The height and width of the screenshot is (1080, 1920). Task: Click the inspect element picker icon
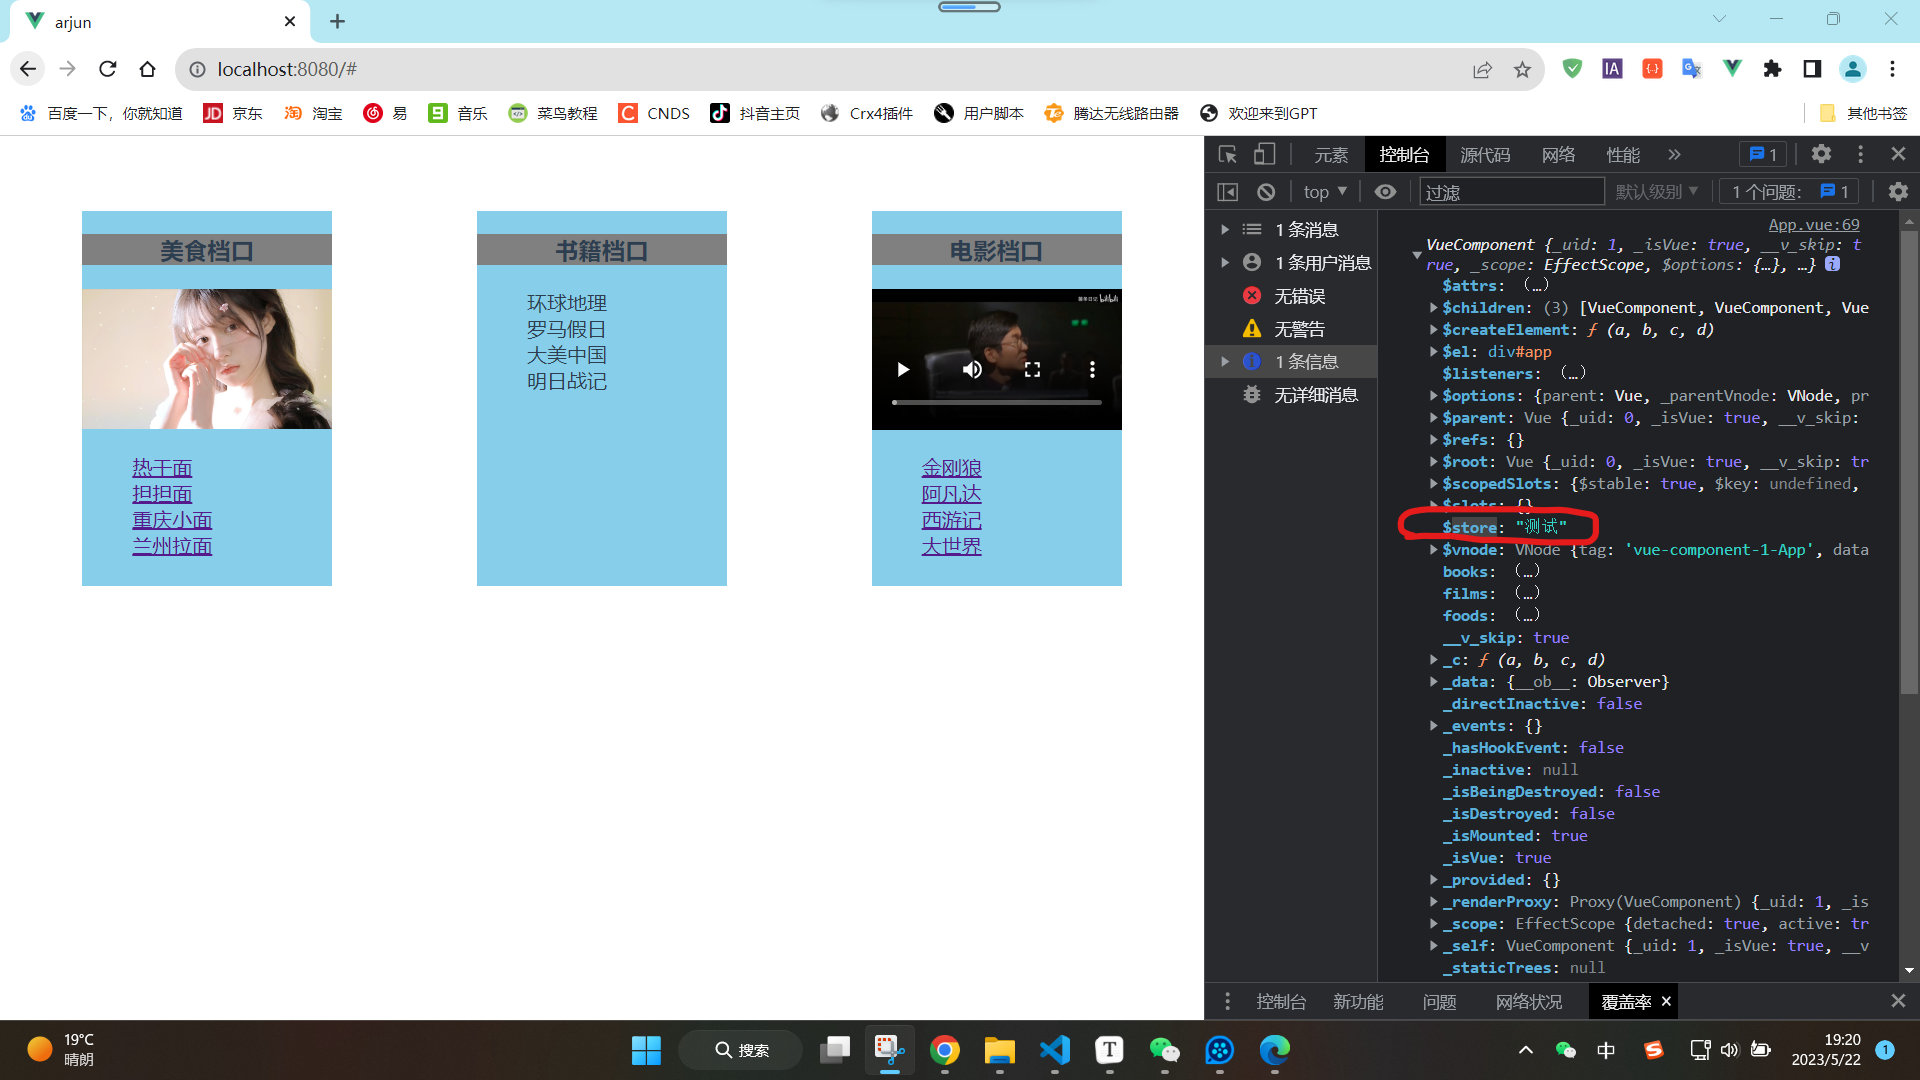tap(1226, 154)
